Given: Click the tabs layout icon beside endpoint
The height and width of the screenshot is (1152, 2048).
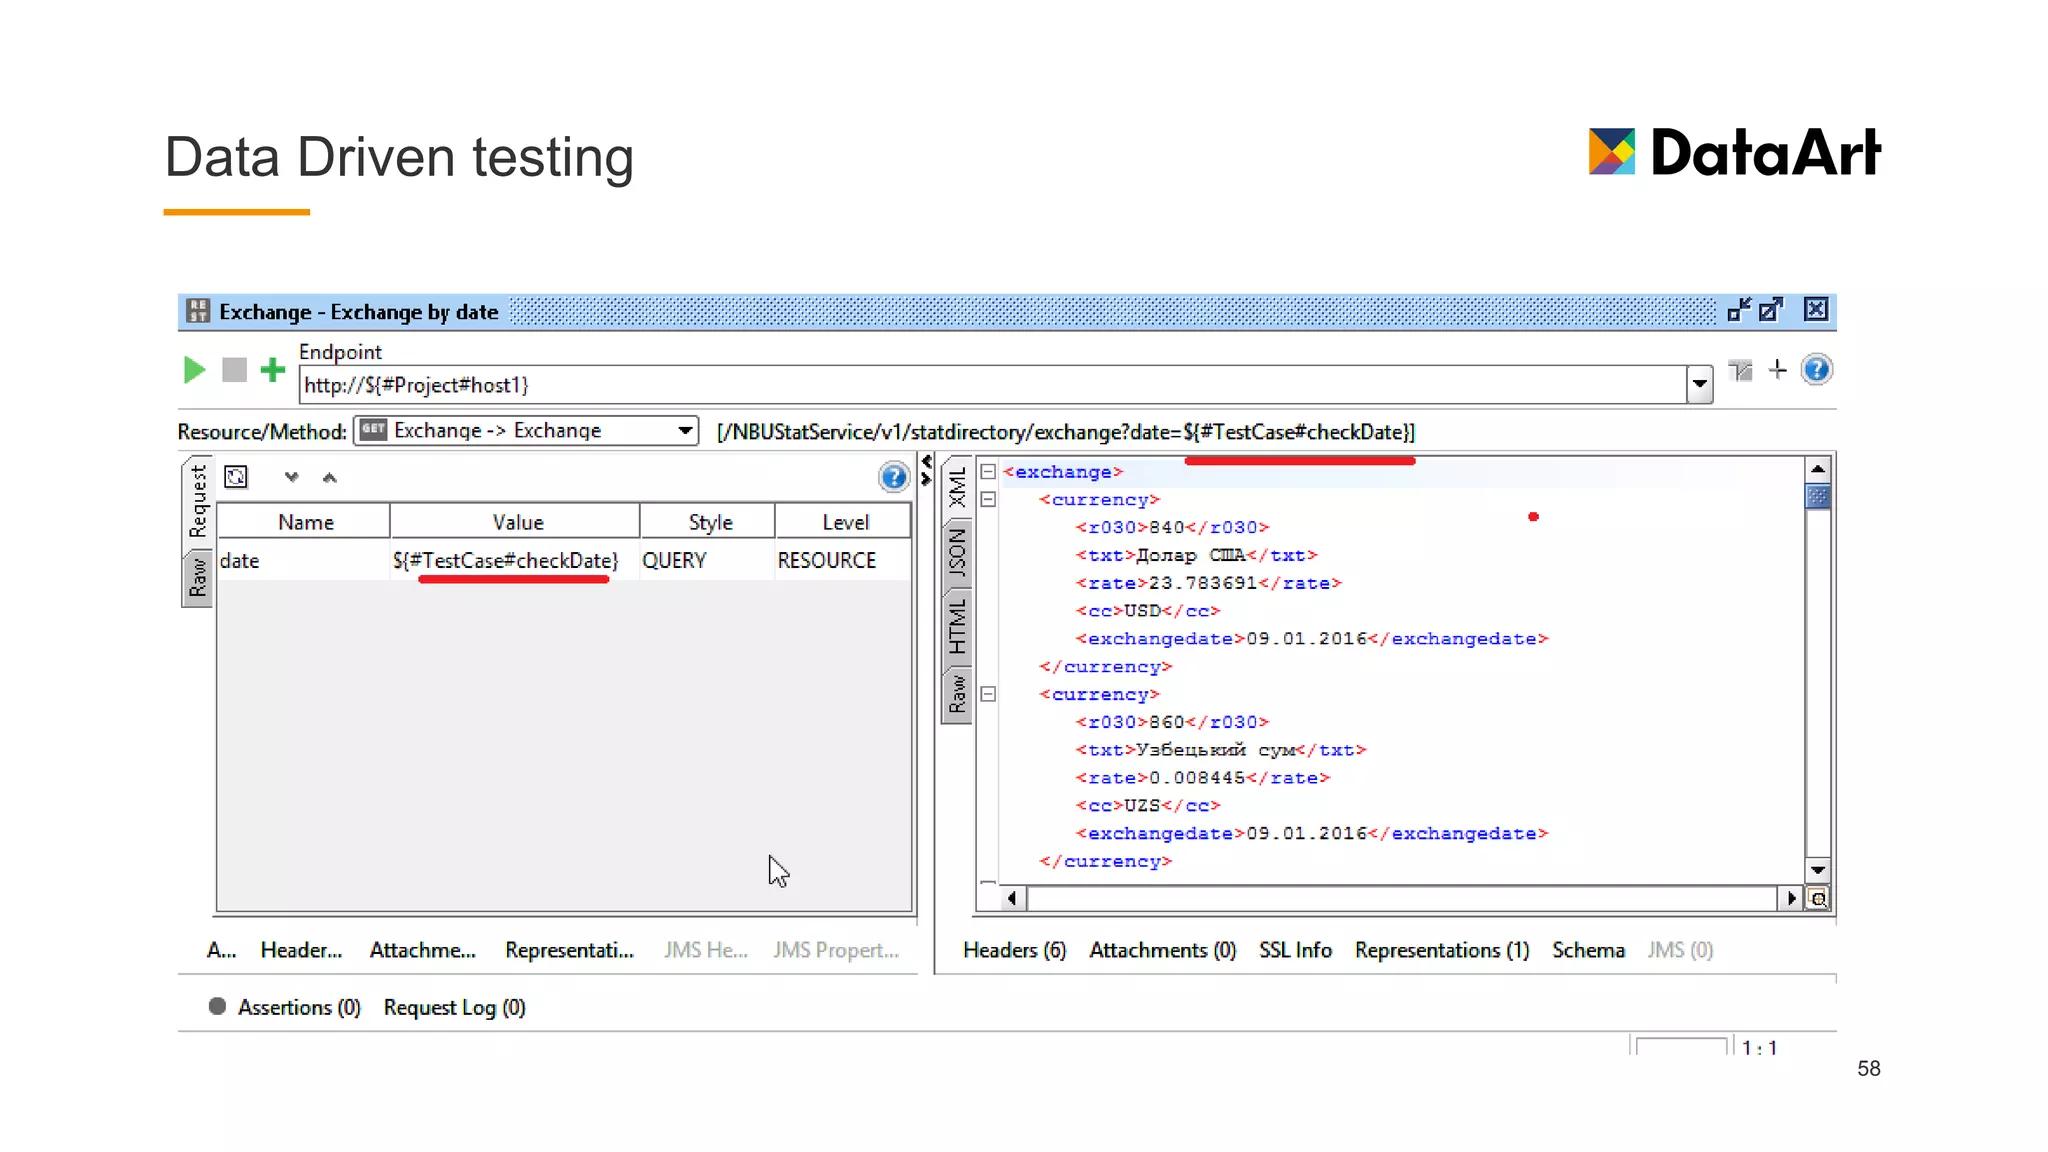Looking at the screenshot, I should pyautogui.click(x=1740, y=371).
